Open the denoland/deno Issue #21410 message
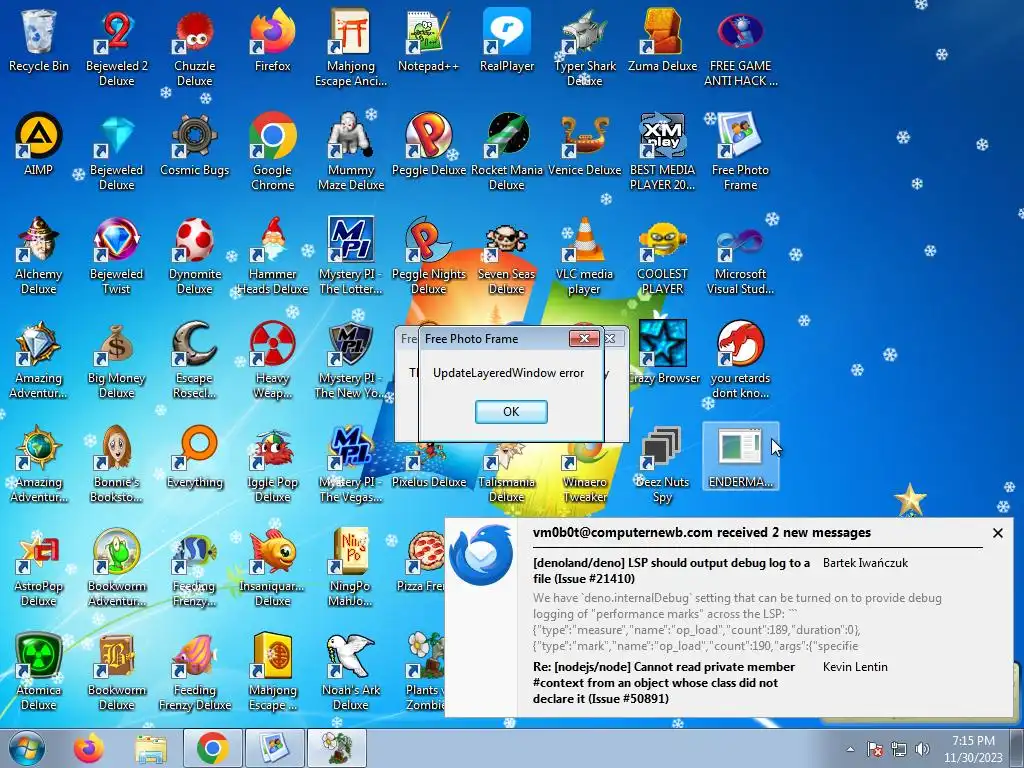The width and height of the screenshot is (1024, 768). [x=673, y=570]
